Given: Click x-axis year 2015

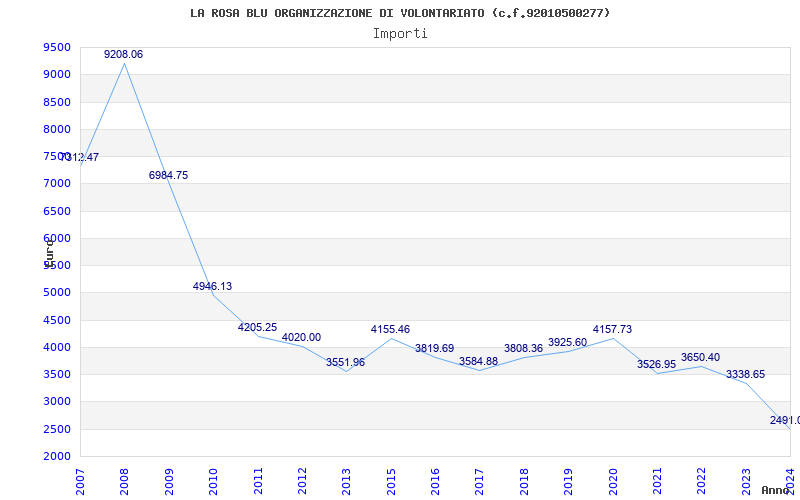Looking at the screenshot, I should tap(391, 482).
